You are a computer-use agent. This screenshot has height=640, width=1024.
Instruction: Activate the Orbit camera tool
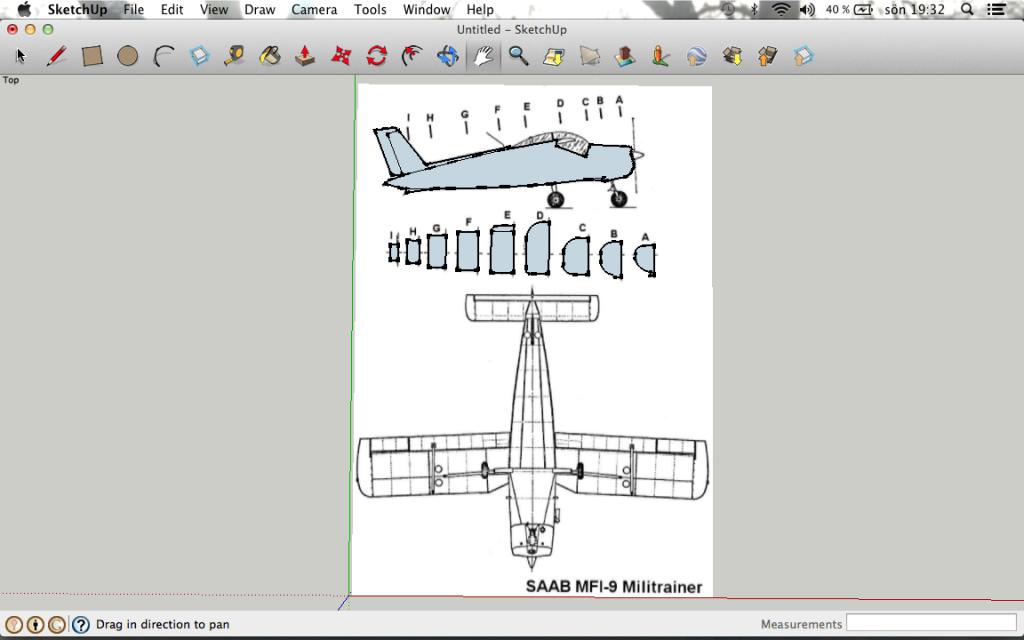click(x=447, y=56)
